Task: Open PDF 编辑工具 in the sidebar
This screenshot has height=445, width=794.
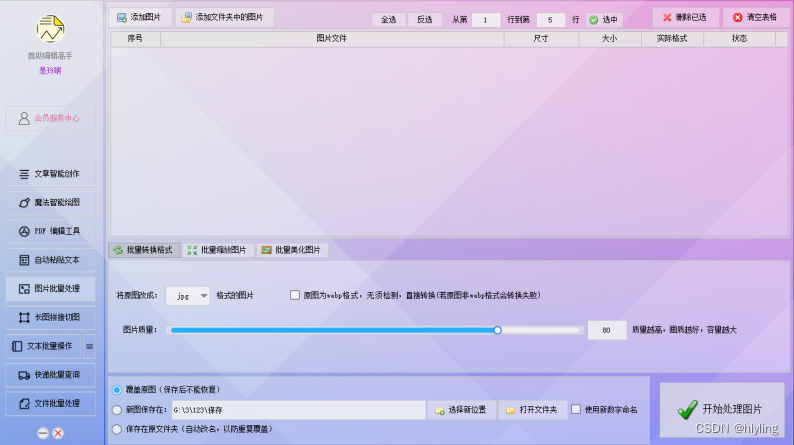Action: (51, 231)
